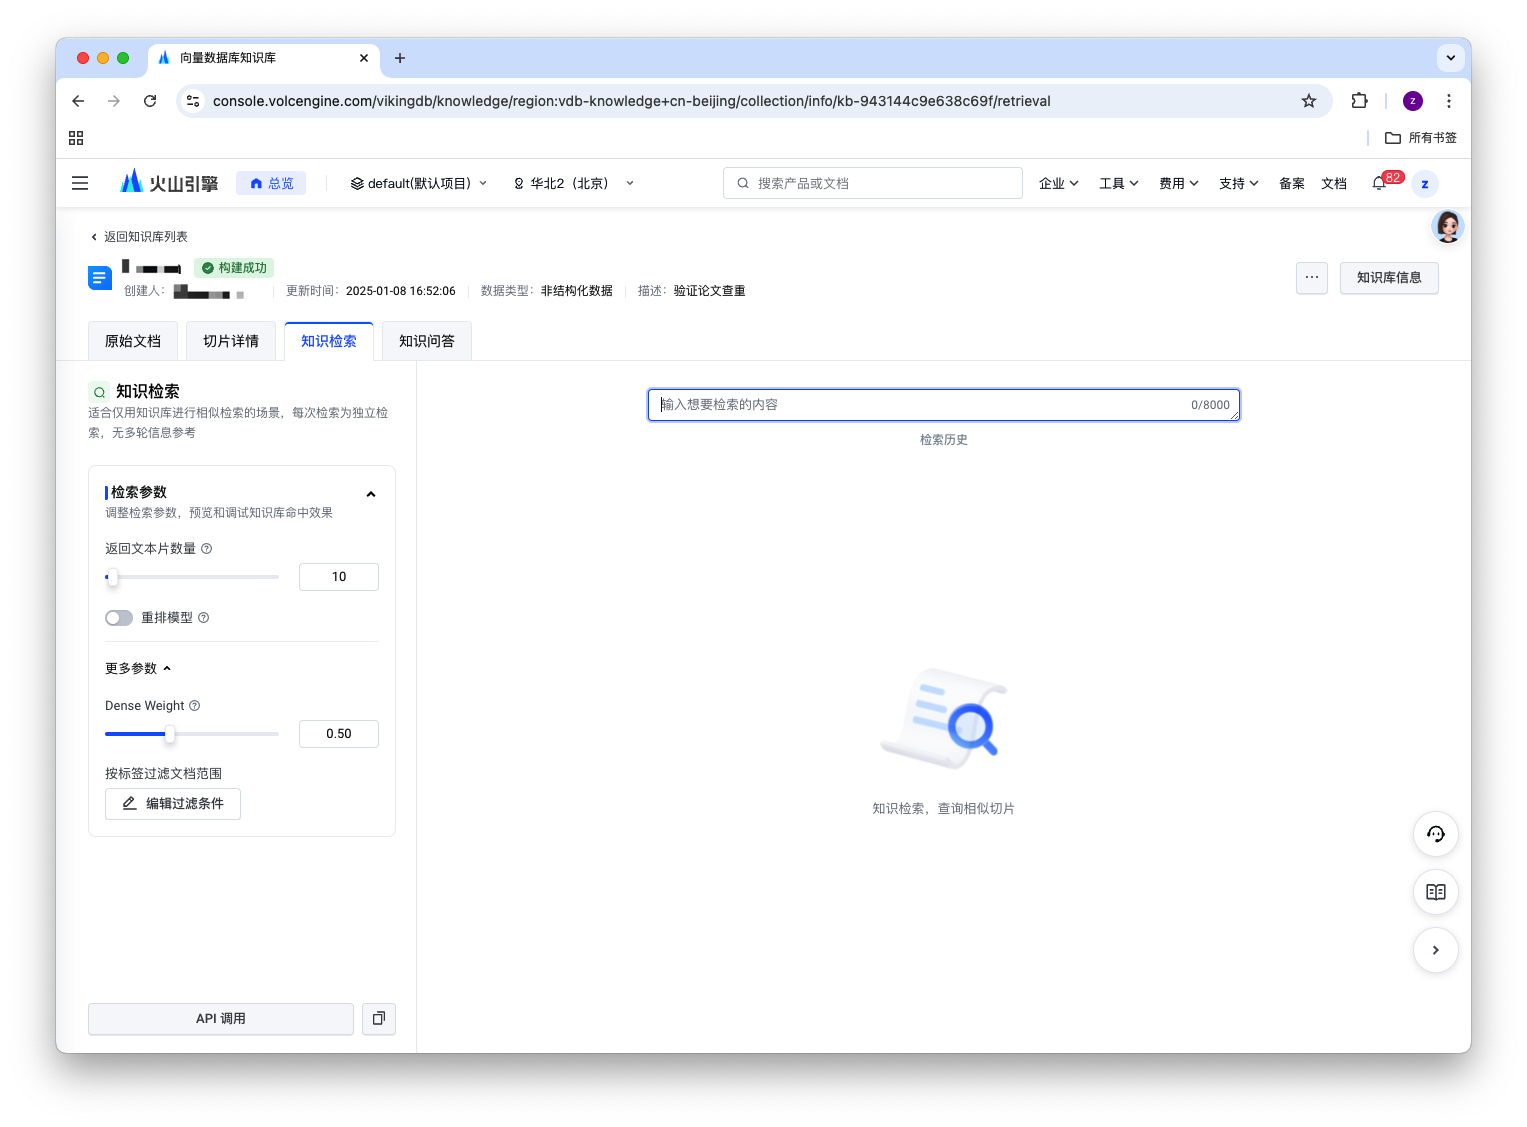Reload the browser page
Viewport: 1527px width, 1127px height.
click(150, 101)
